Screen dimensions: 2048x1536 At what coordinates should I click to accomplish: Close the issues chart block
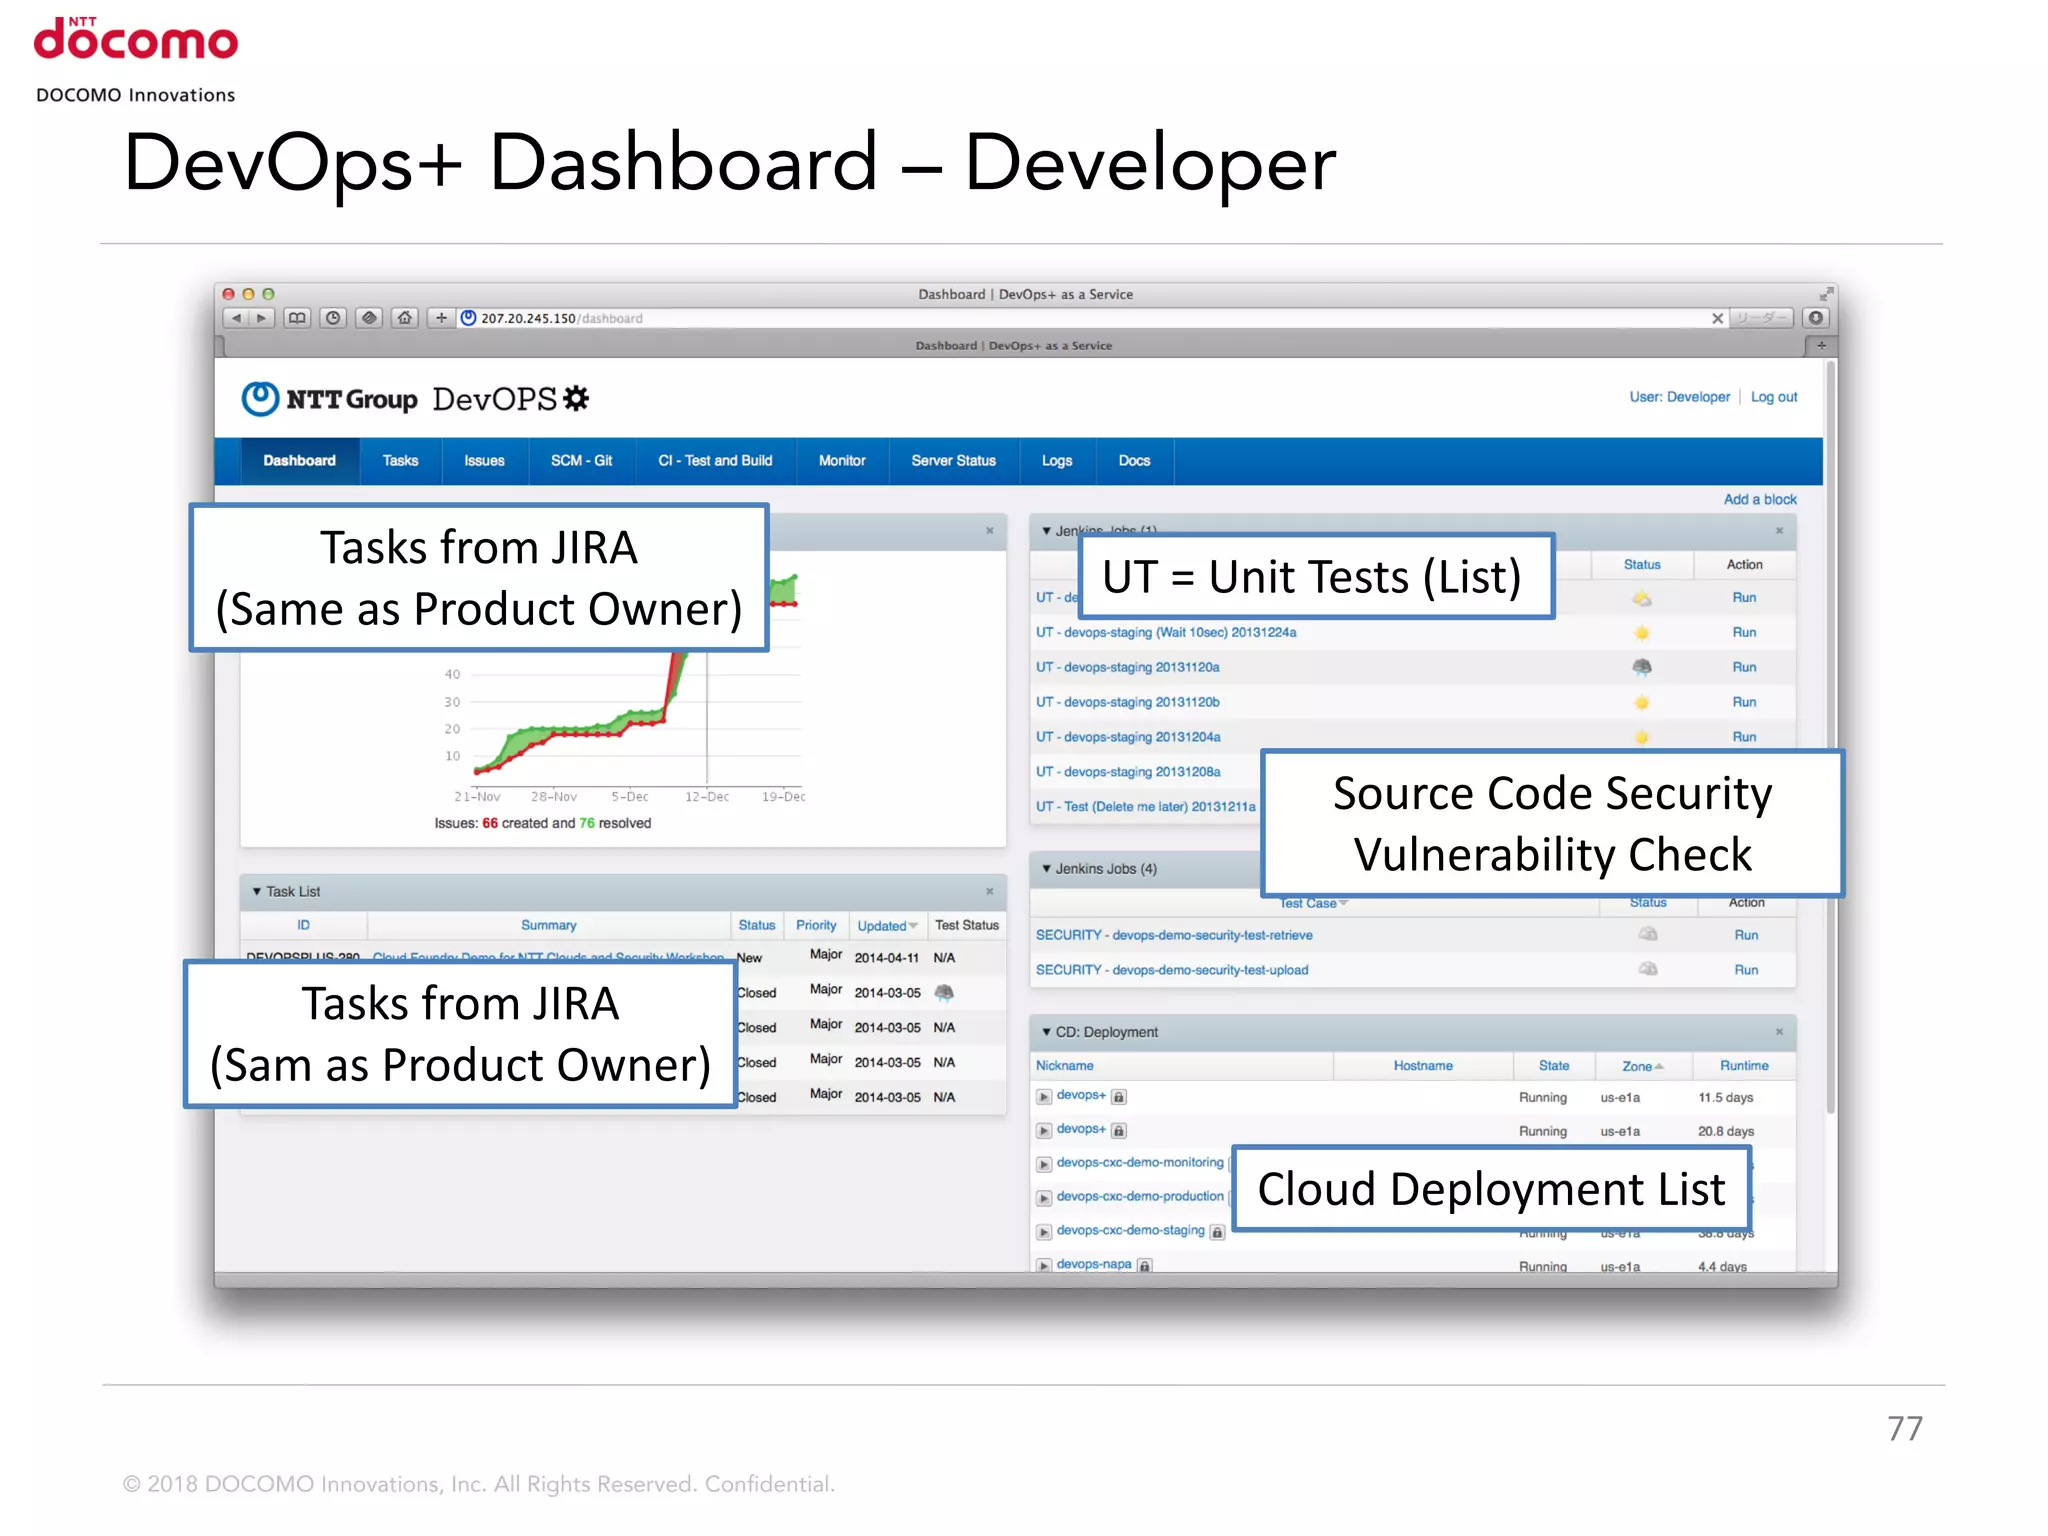990,531
